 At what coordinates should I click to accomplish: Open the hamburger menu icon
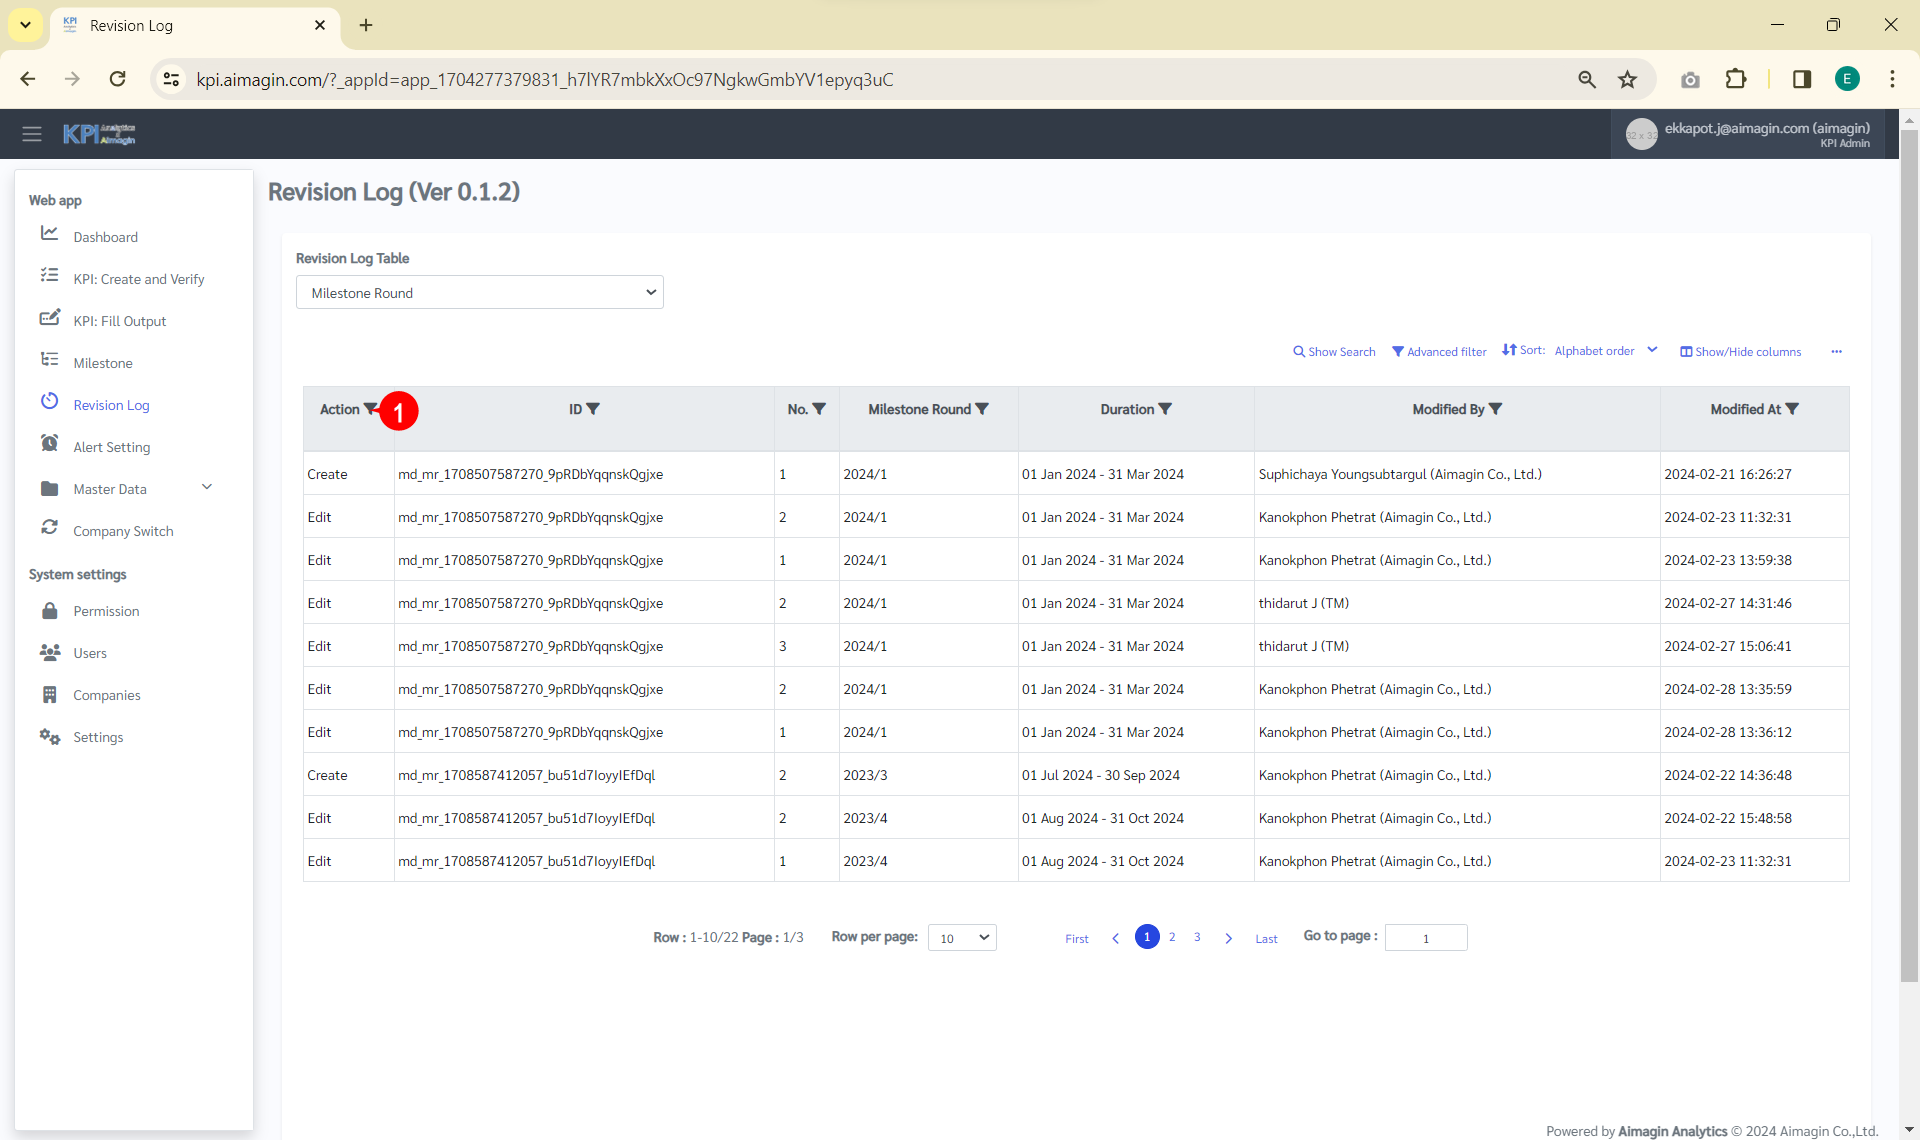pos(32,134)
